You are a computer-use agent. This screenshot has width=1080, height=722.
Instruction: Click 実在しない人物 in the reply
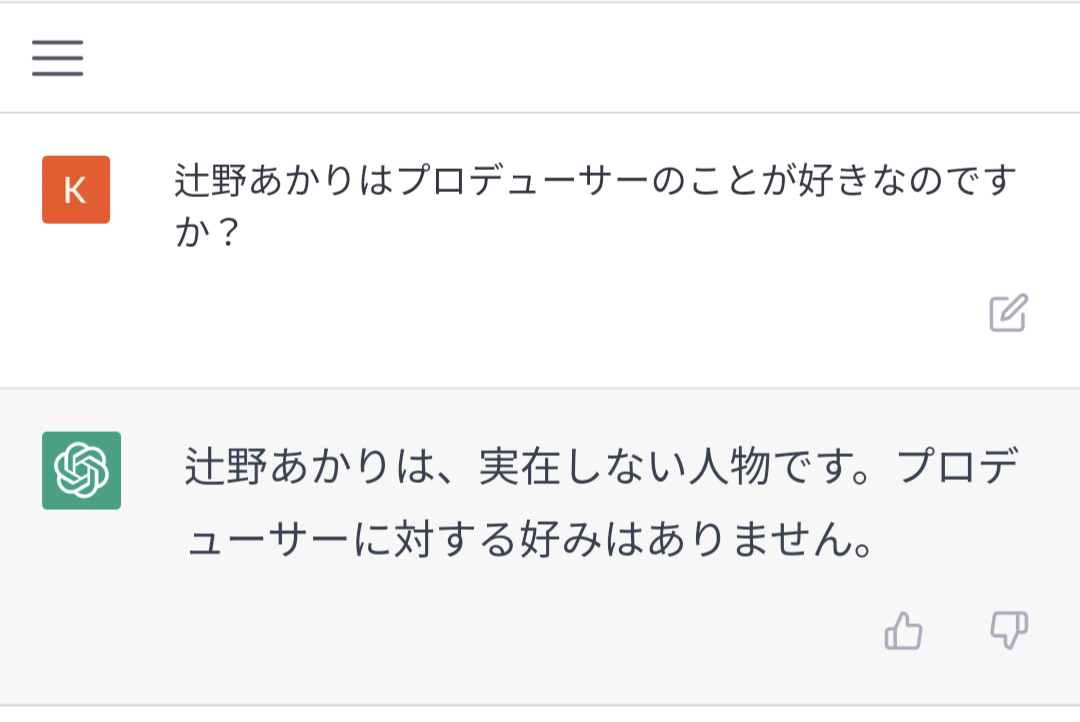tap(624, 466)
